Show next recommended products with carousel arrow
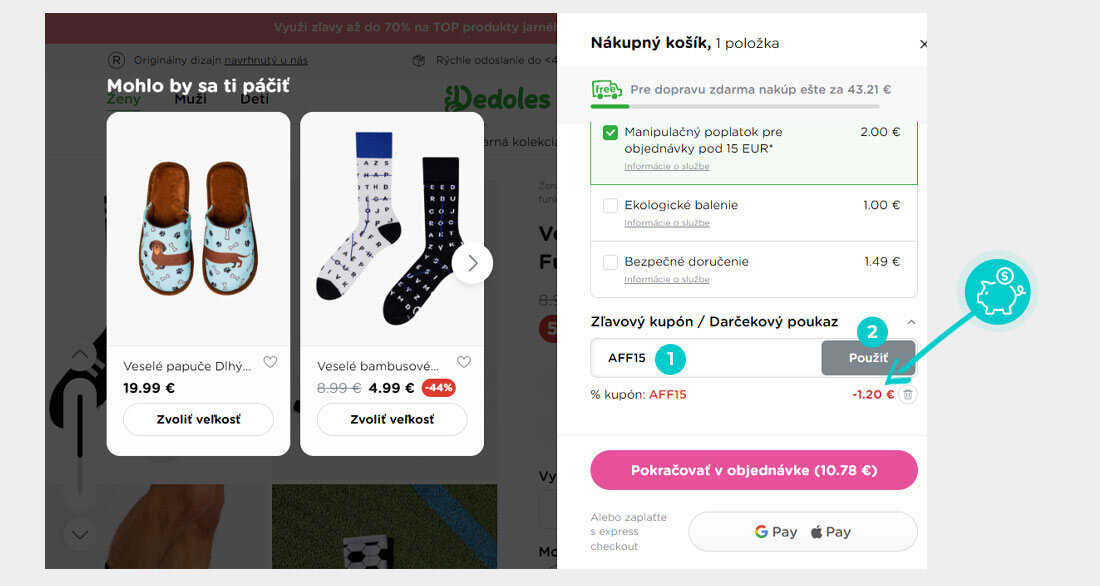This screenshot has width=1100, height=586. coord(472,263)
